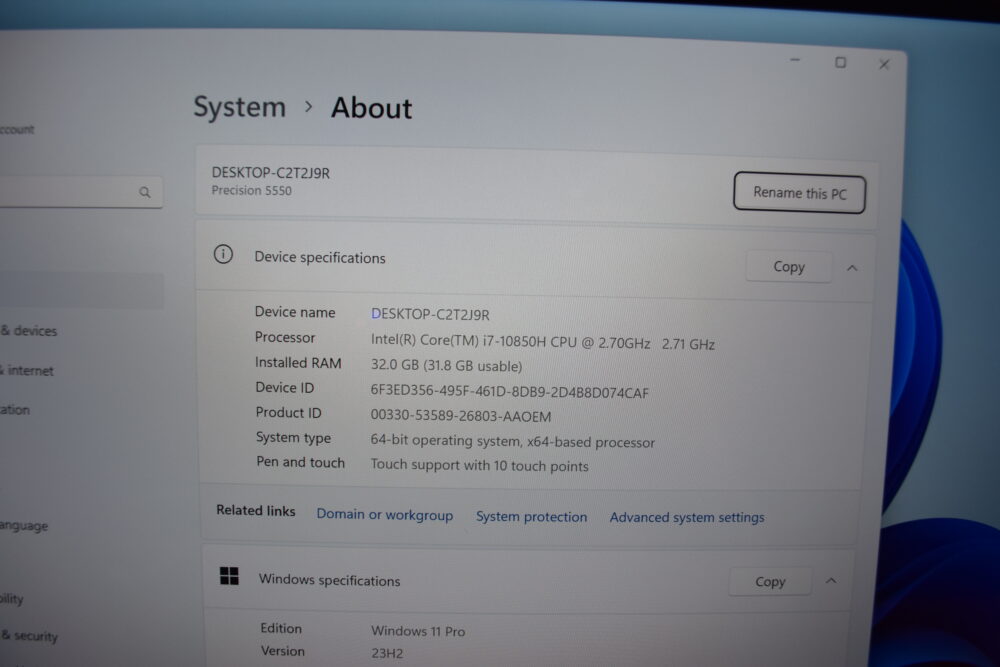Click the search magnifier icon in sidebar
This screenshot has height=667, width=1000.
pyautogui.click(x=145, y=192)
